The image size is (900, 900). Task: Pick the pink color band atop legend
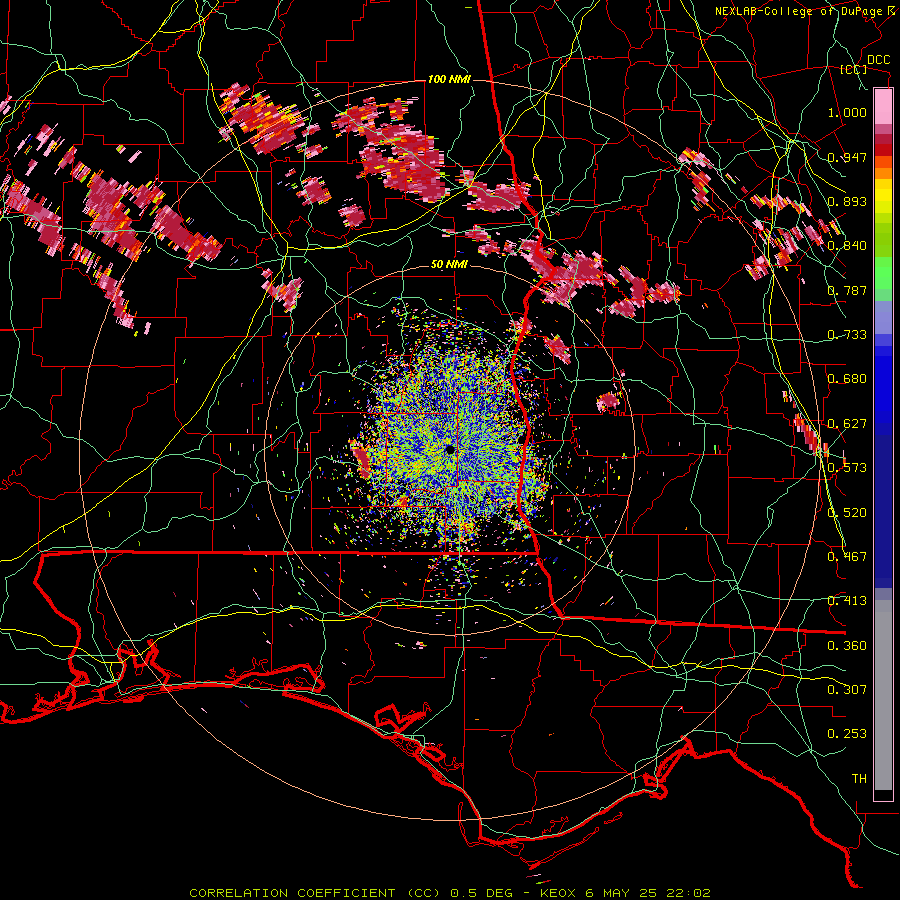point(883,106)
